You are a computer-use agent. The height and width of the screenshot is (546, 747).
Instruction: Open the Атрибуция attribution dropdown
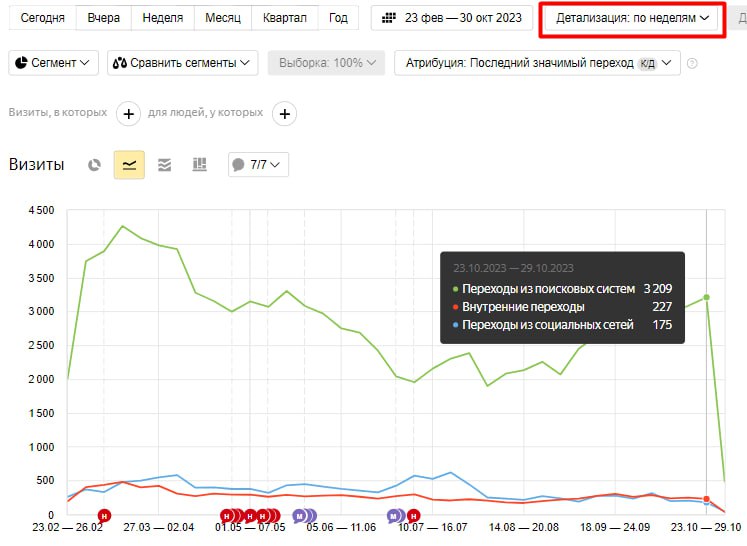(537, 63)
